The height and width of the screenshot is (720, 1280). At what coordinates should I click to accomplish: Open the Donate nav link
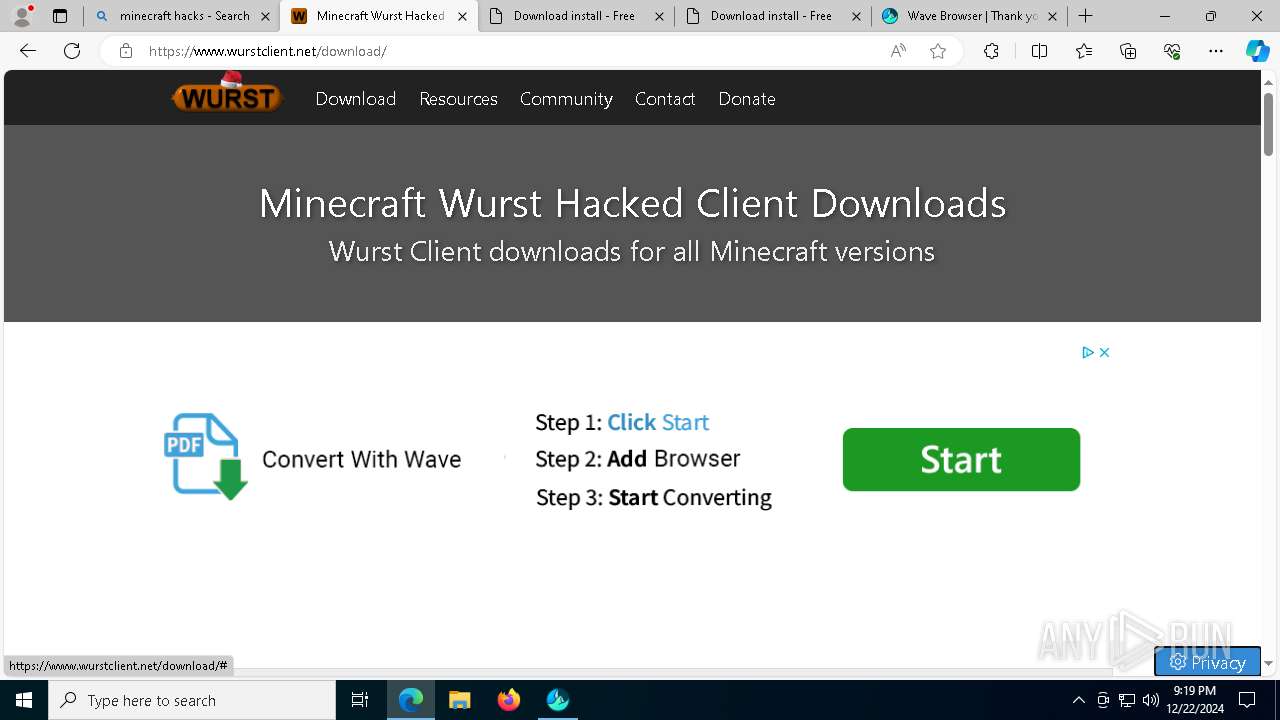pos(747,98)
